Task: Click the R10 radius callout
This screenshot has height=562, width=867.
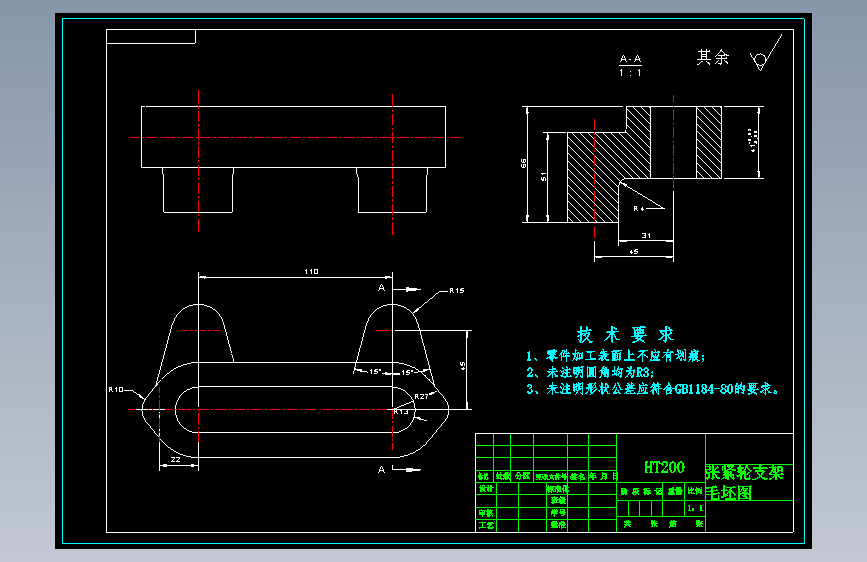Action: pos(116,389)
